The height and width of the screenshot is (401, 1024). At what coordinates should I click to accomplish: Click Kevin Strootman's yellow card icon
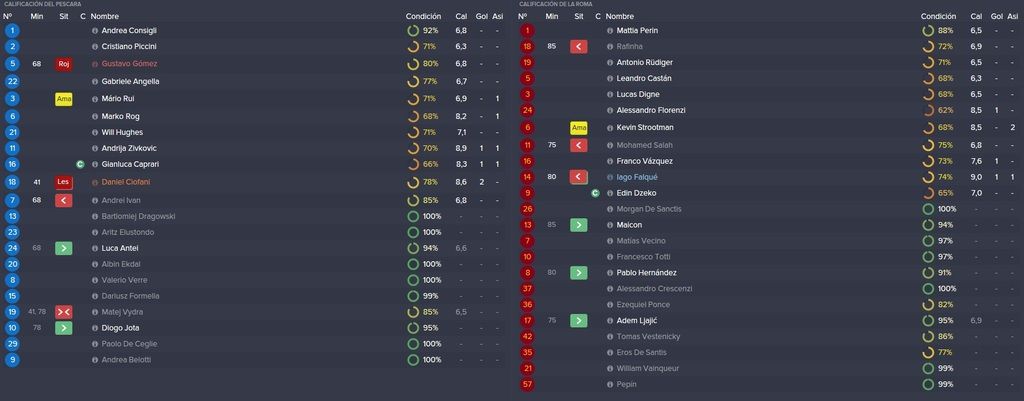579,128
